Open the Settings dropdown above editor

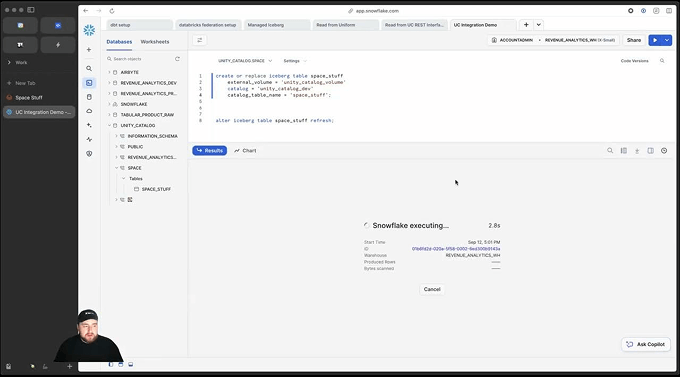(295, 61)
